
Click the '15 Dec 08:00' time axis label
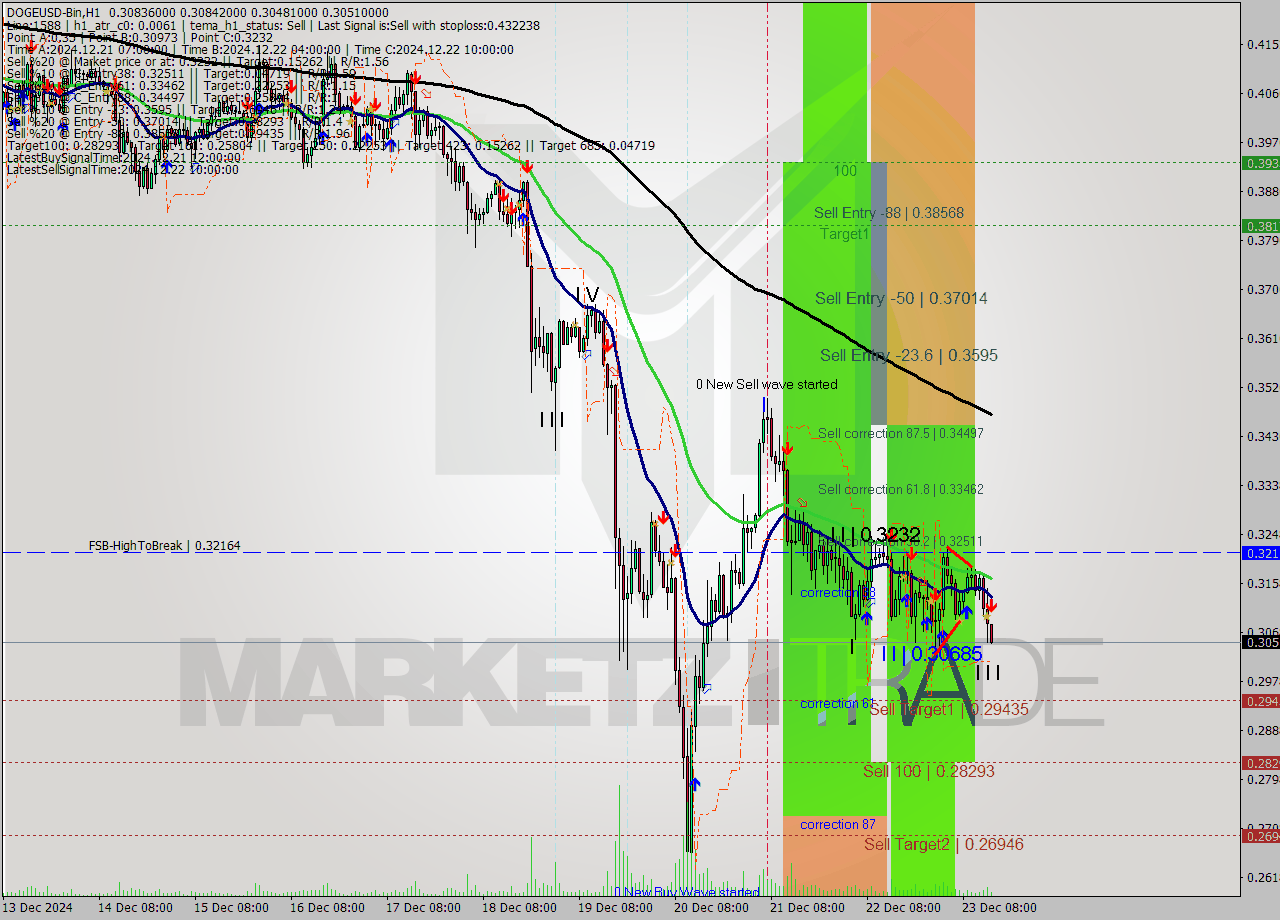(x=230, y=908)
